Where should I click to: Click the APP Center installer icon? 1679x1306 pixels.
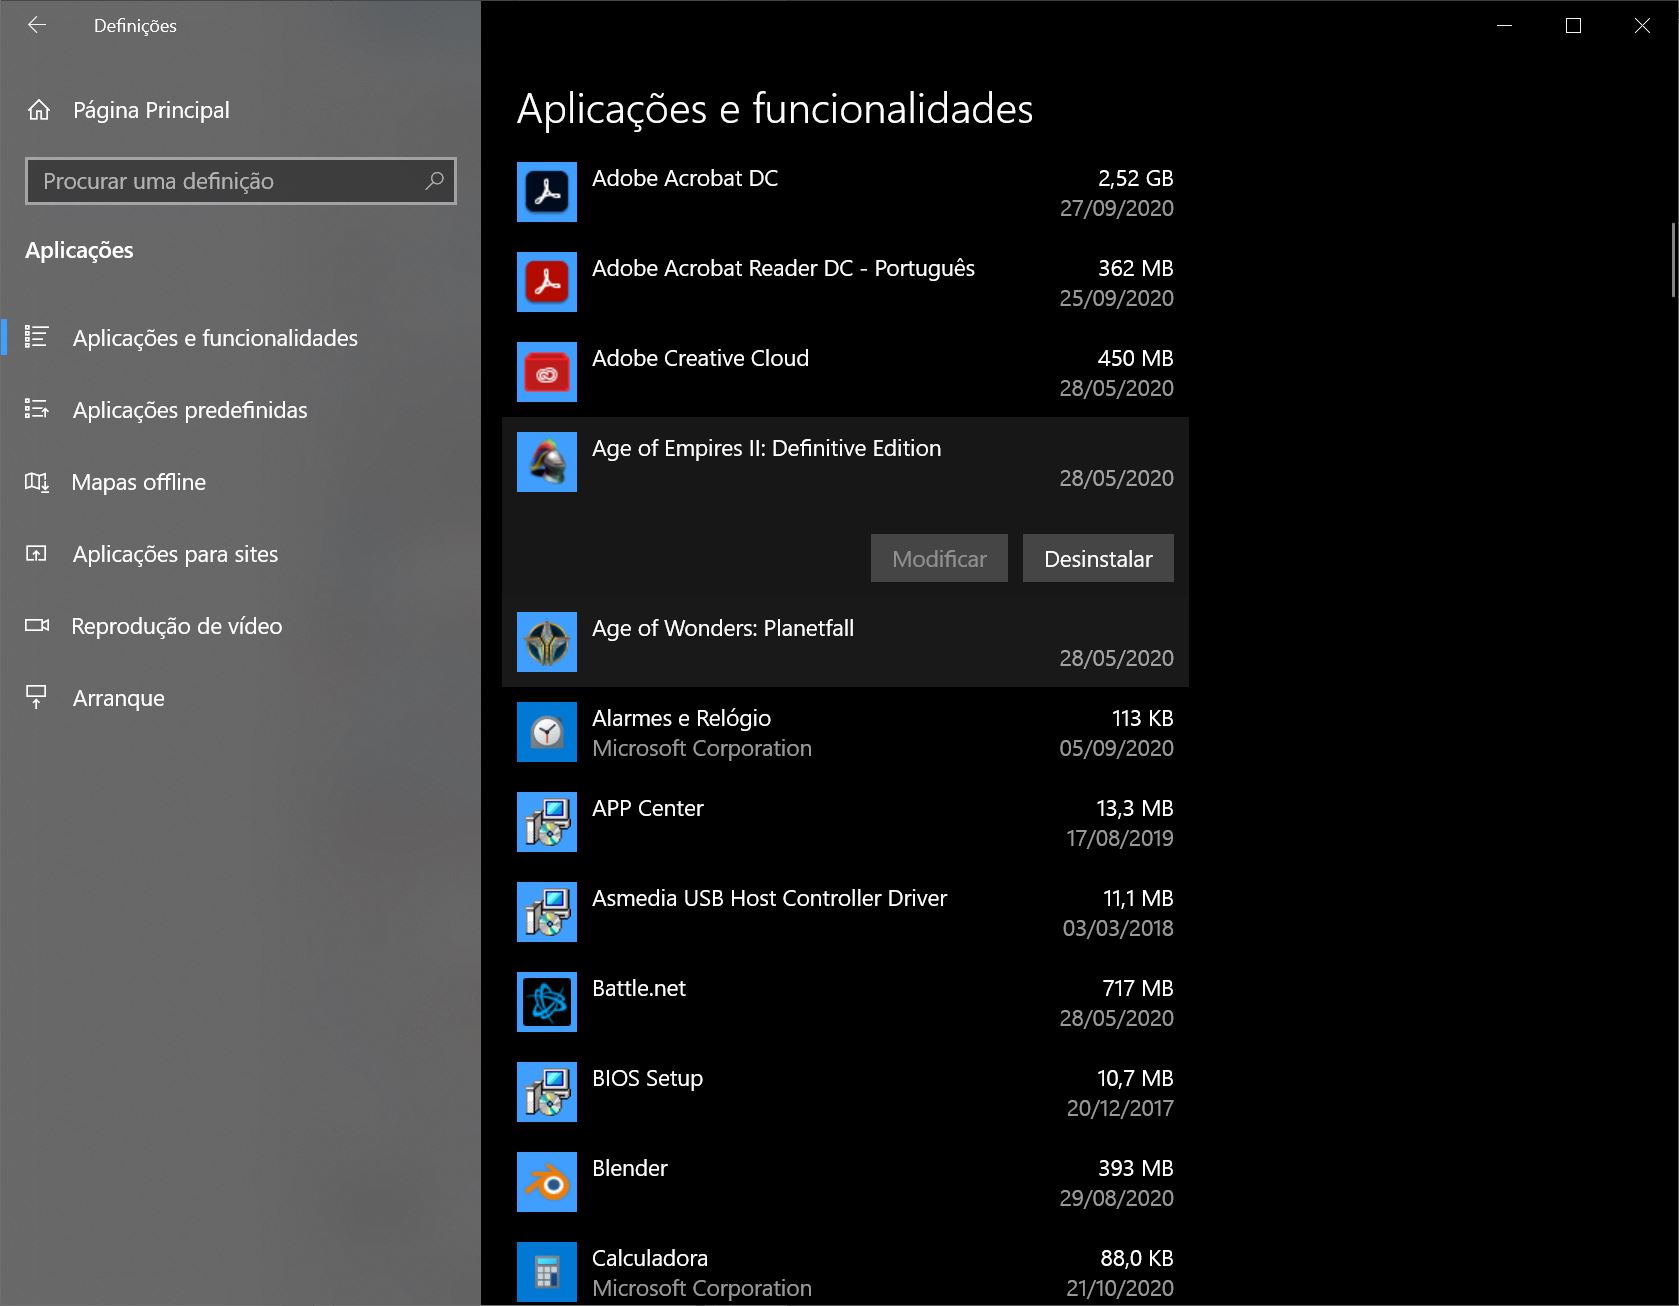point(547,822)
